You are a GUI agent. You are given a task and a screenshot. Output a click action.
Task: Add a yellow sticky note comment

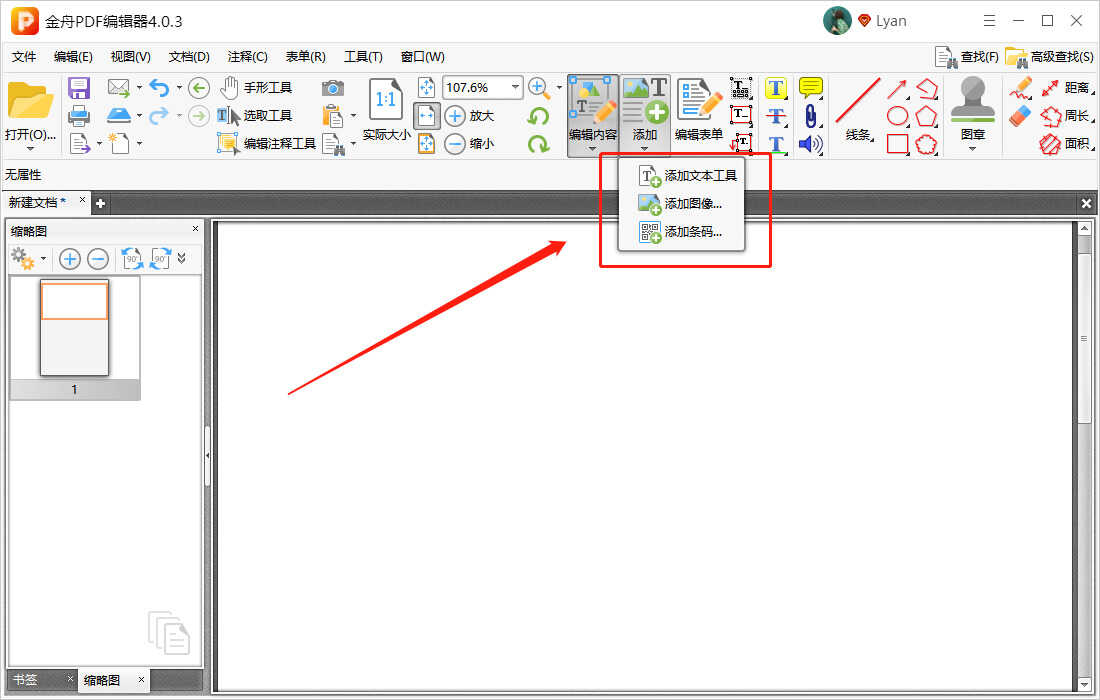[811, 88]
